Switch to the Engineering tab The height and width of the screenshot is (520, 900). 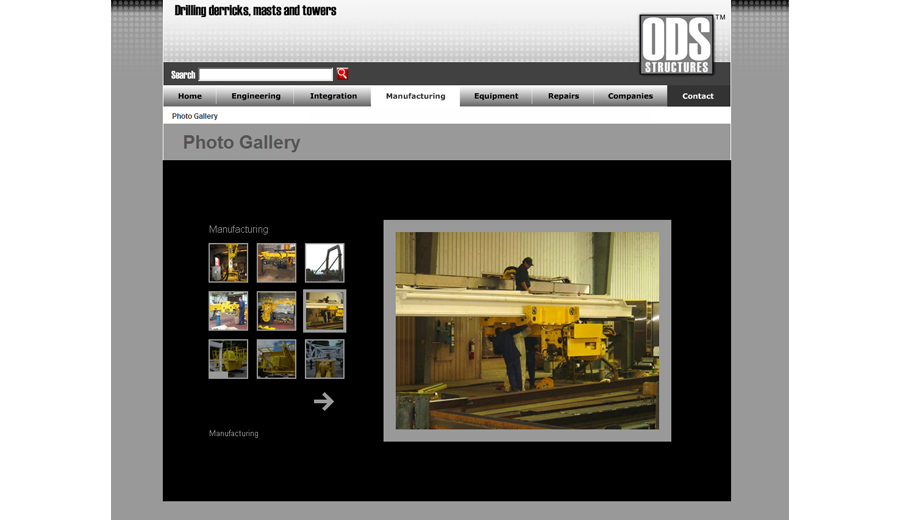(256, 96)
